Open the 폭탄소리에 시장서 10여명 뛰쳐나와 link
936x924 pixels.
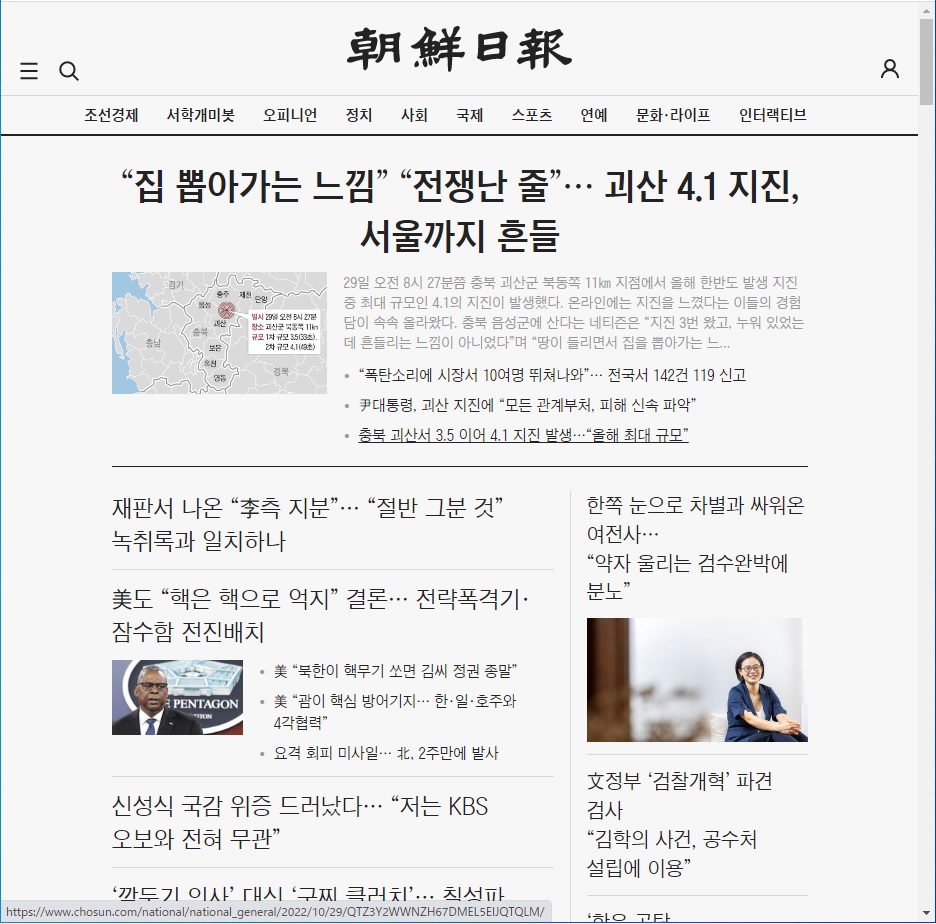(551, 376)
